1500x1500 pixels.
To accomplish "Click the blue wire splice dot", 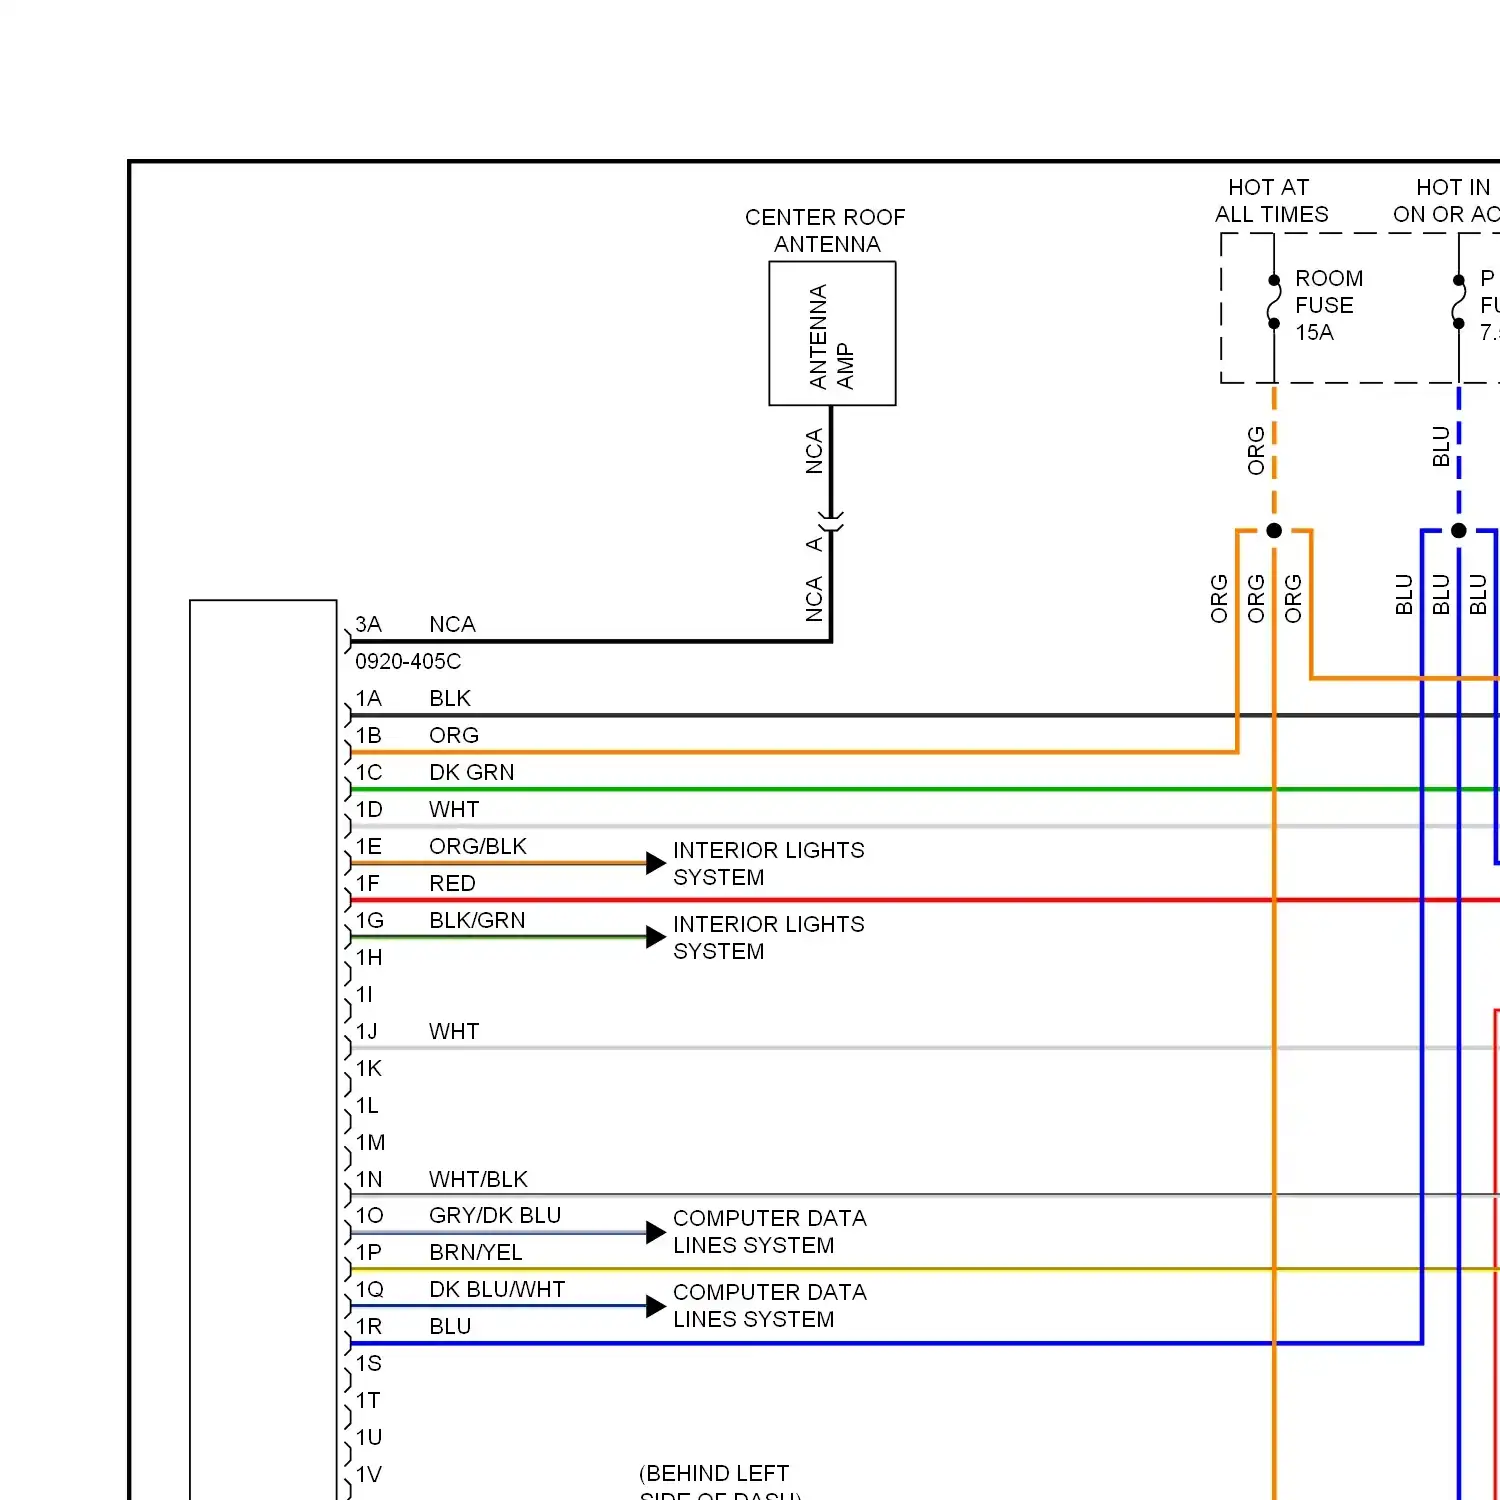I will tap(1459, 531).
